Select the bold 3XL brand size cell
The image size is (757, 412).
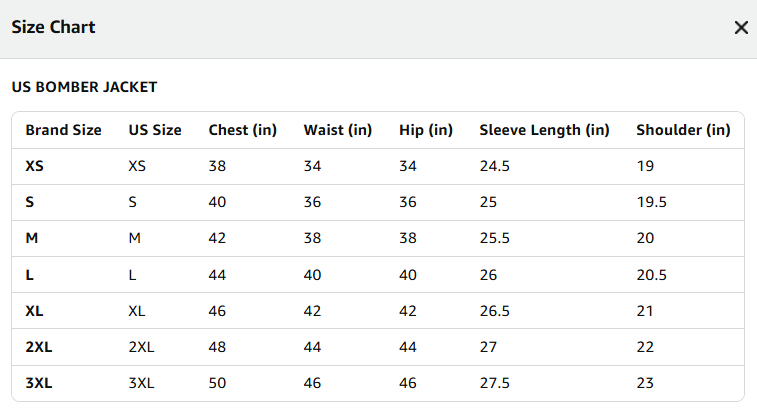(39, 383)
